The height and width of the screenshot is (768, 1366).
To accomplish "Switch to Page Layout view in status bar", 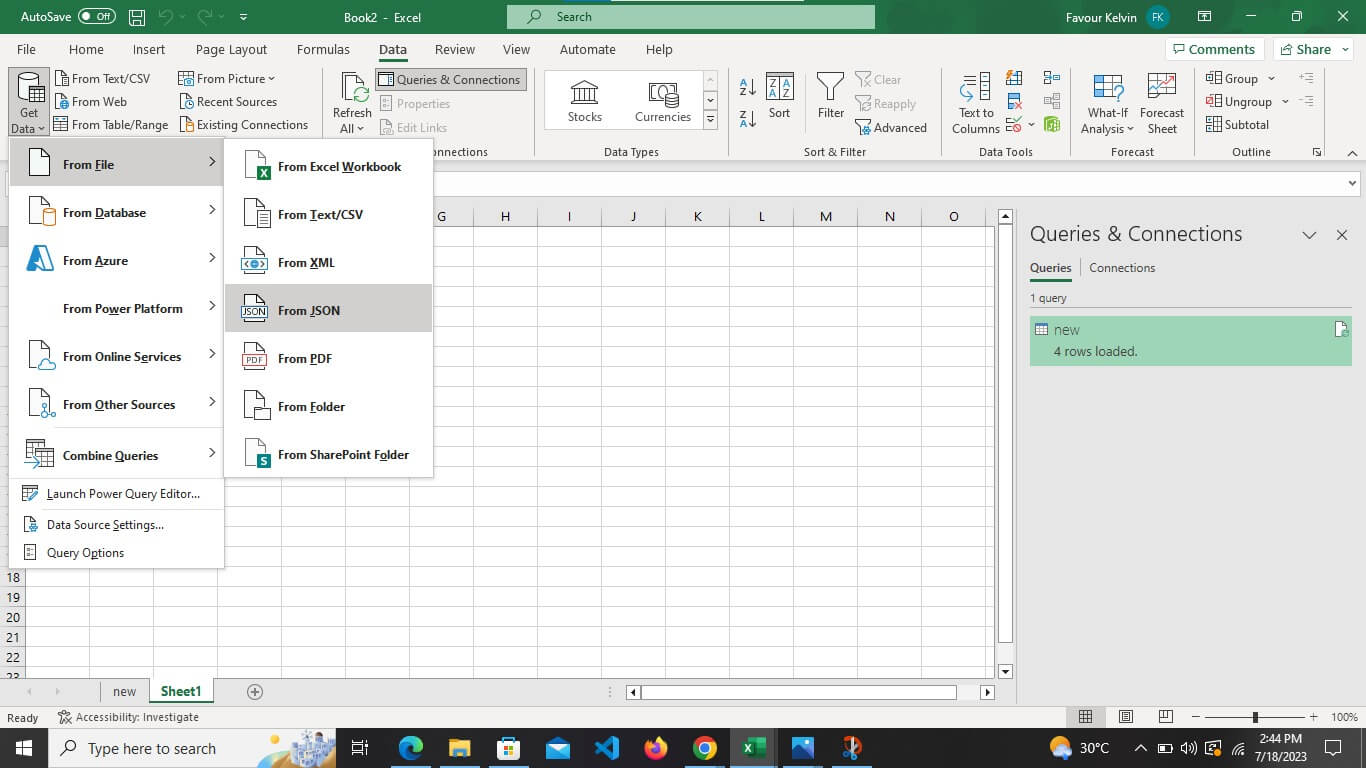I will pyautogui.click(x=1125, y=717).
